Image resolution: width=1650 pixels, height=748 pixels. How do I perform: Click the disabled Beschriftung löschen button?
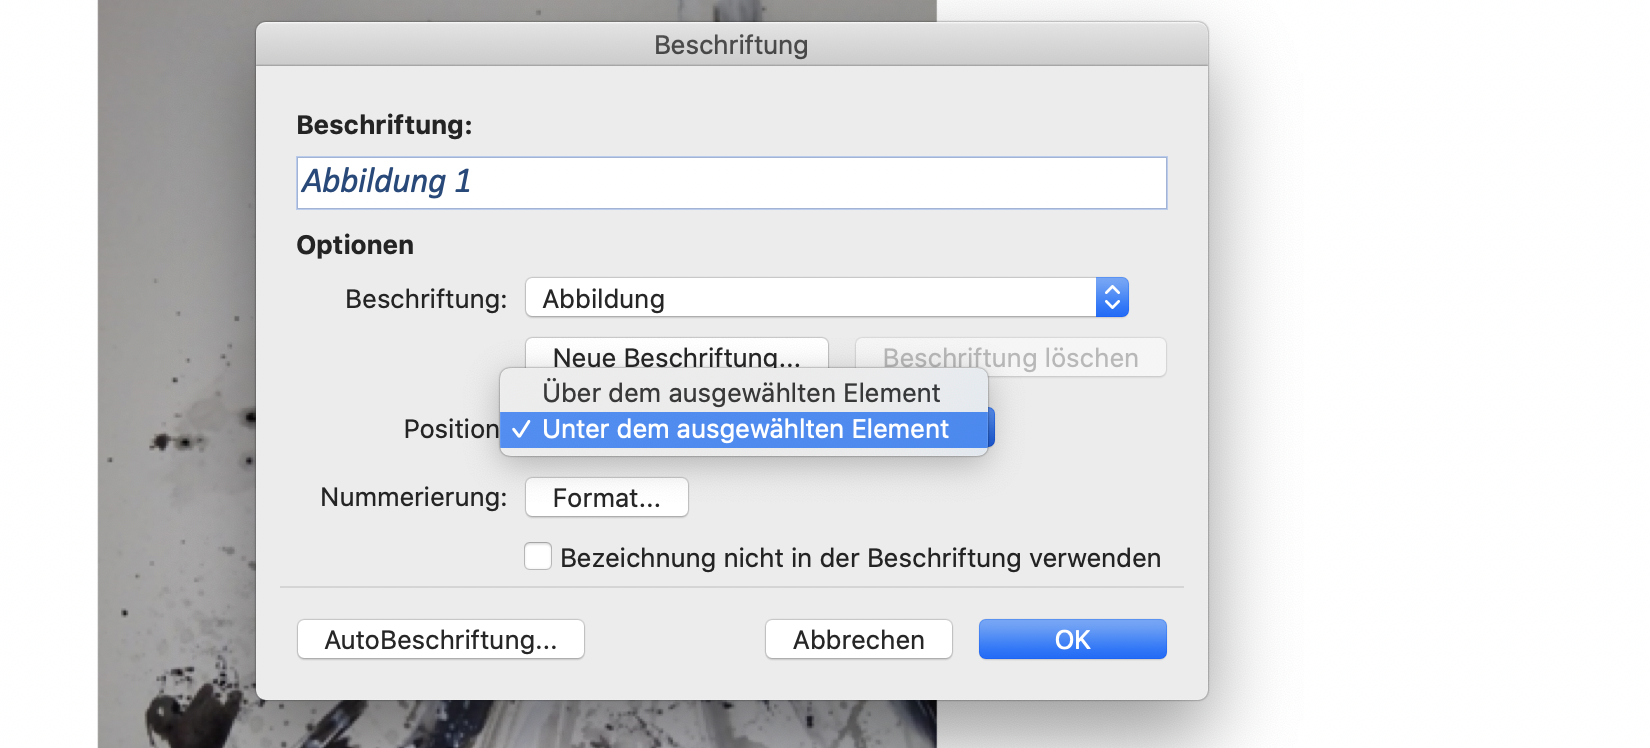click(1009, 357)
